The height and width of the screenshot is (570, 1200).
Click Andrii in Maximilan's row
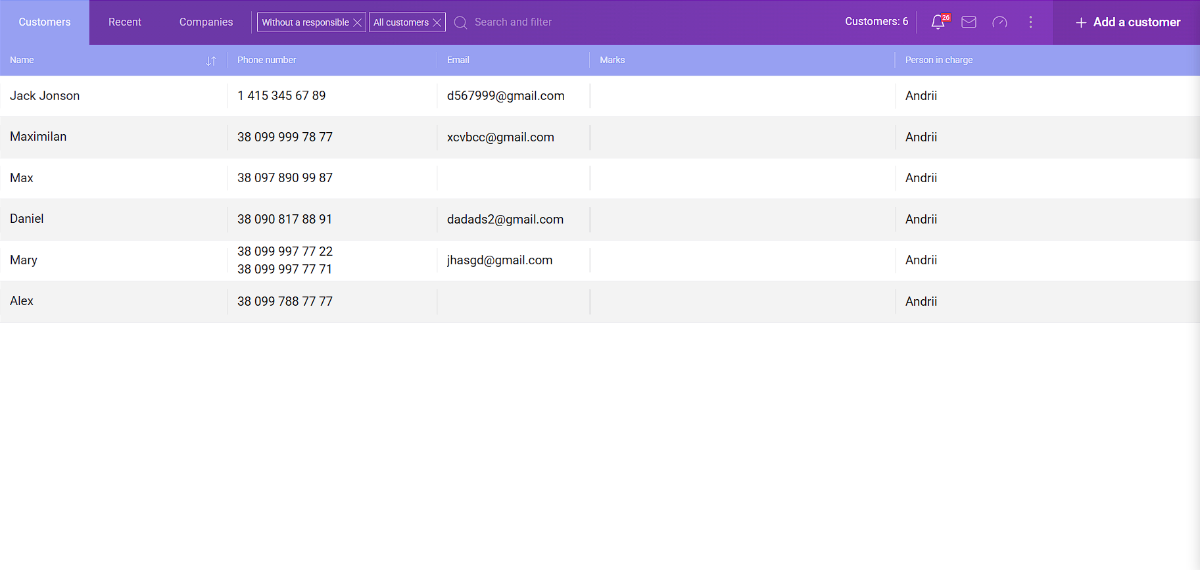pos(921,137)
